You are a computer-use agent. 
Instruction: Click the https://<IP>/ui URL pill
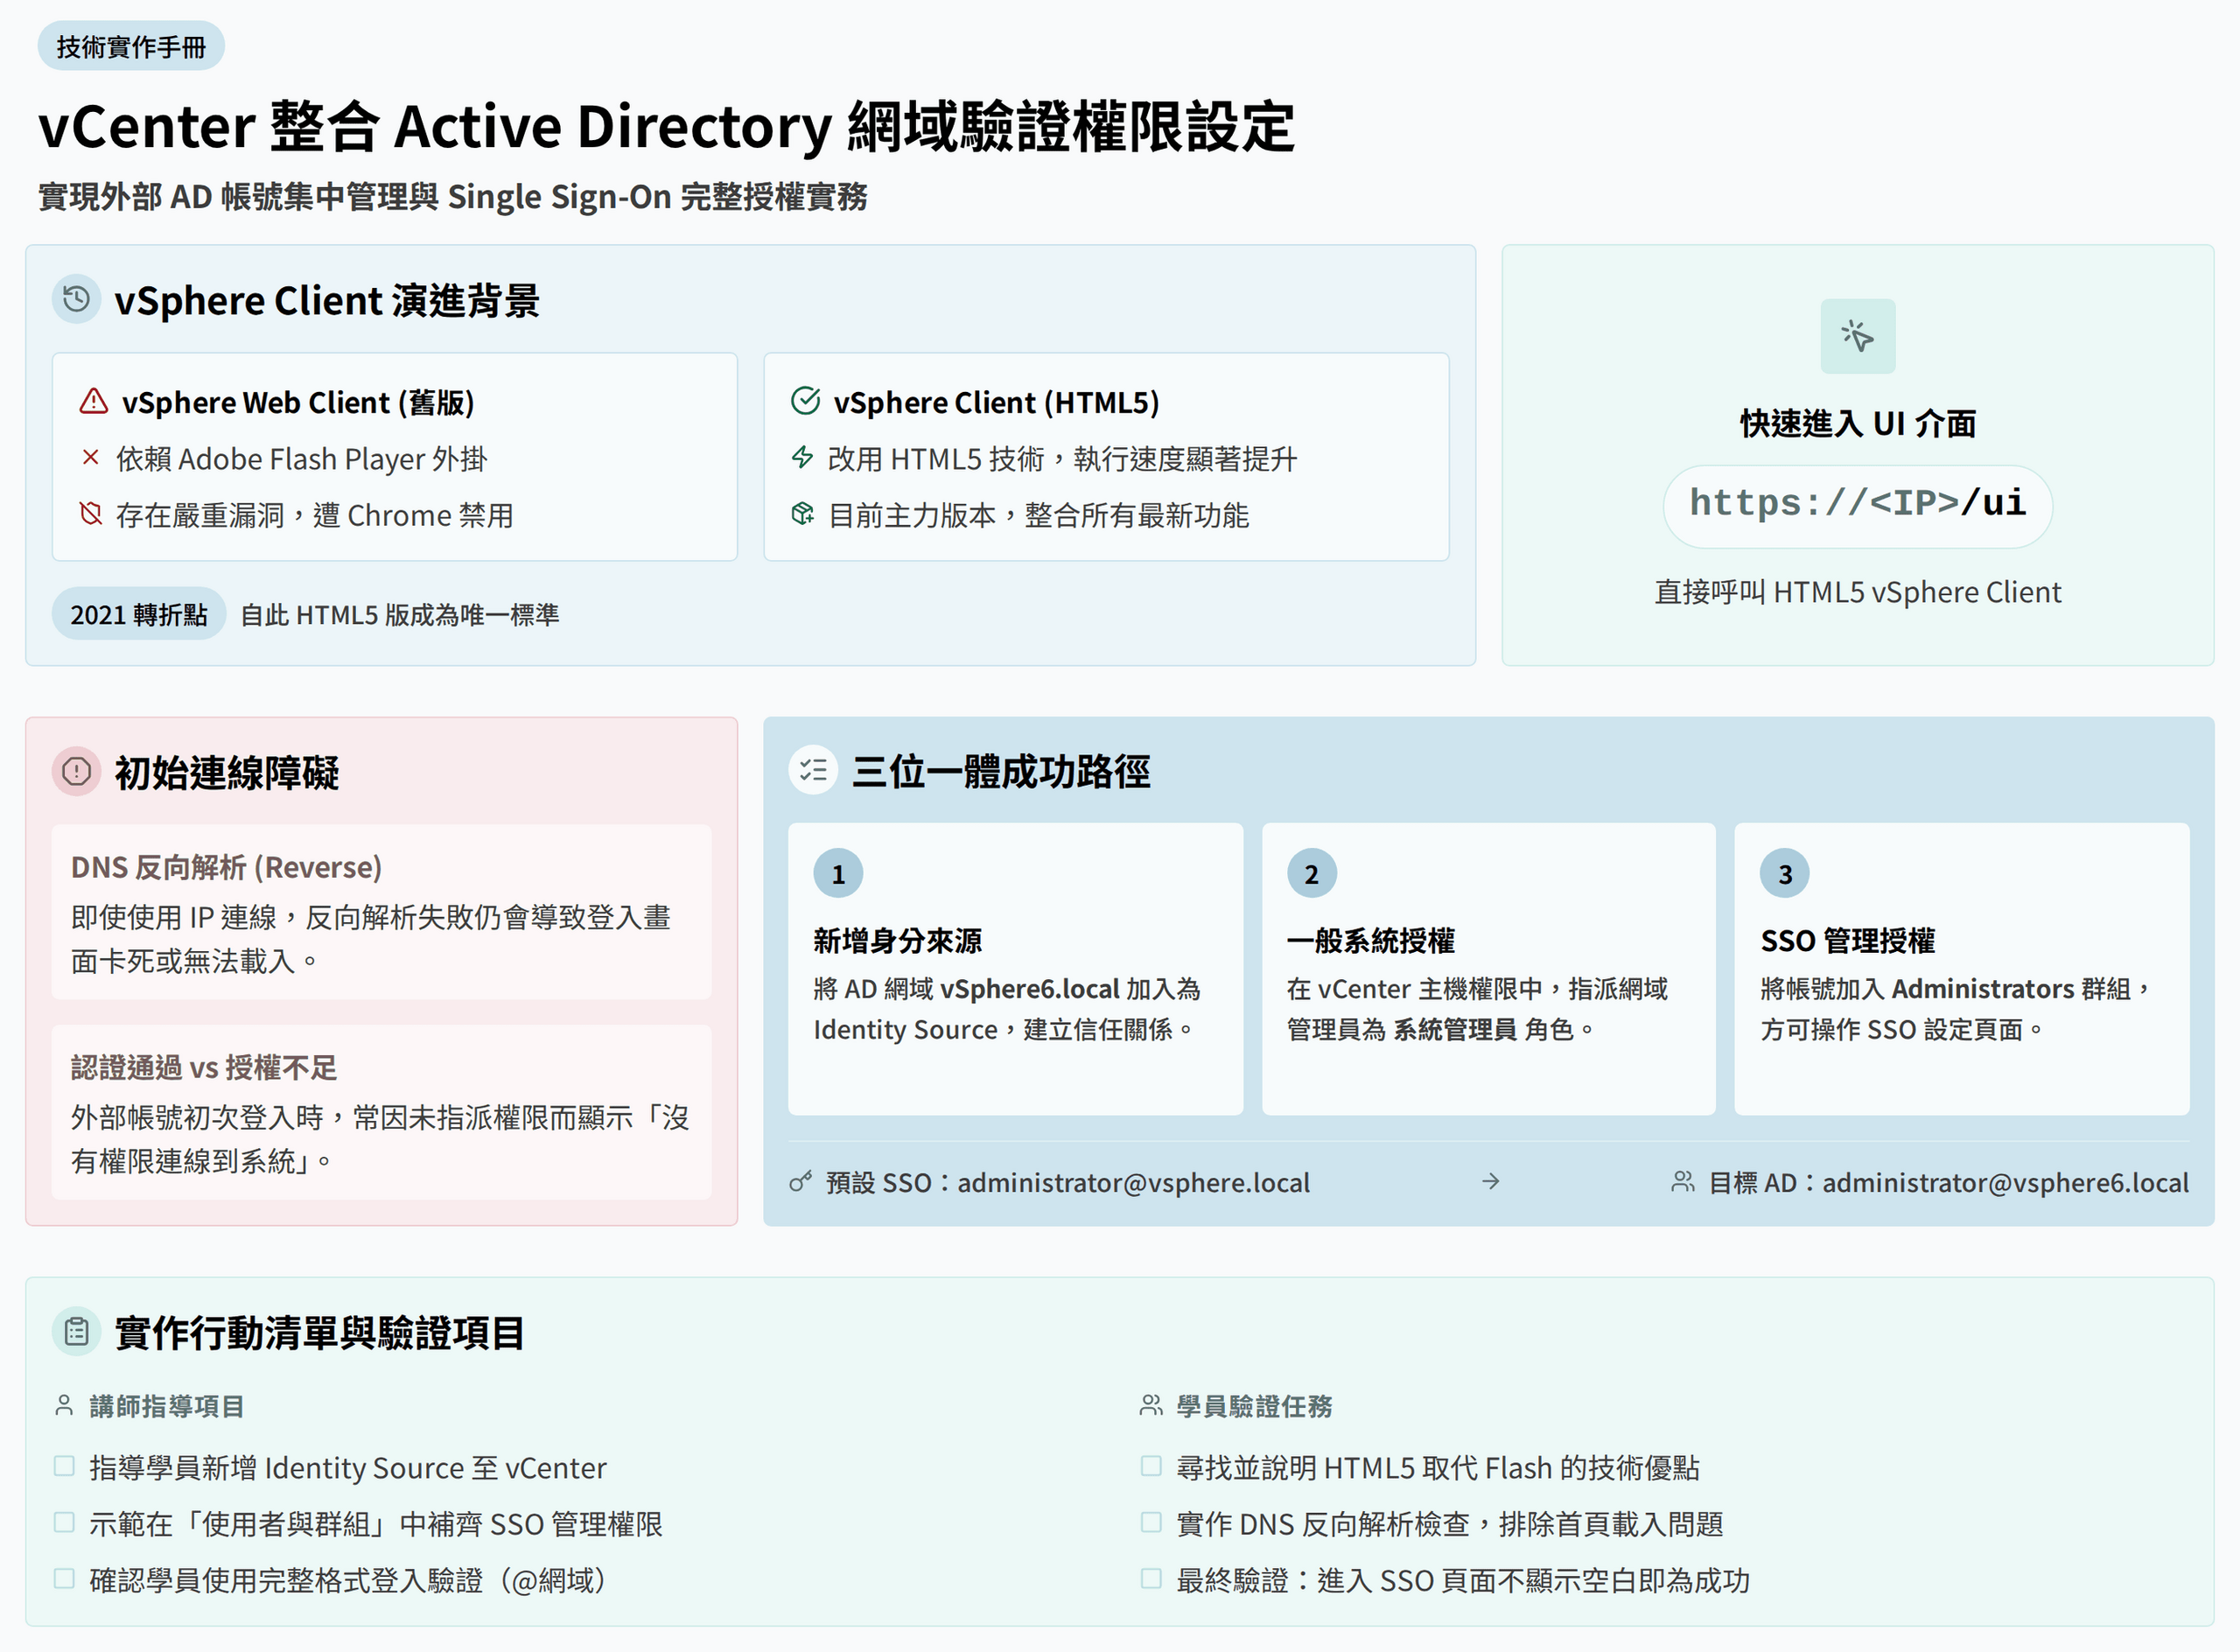click(x=1857, y=504)
